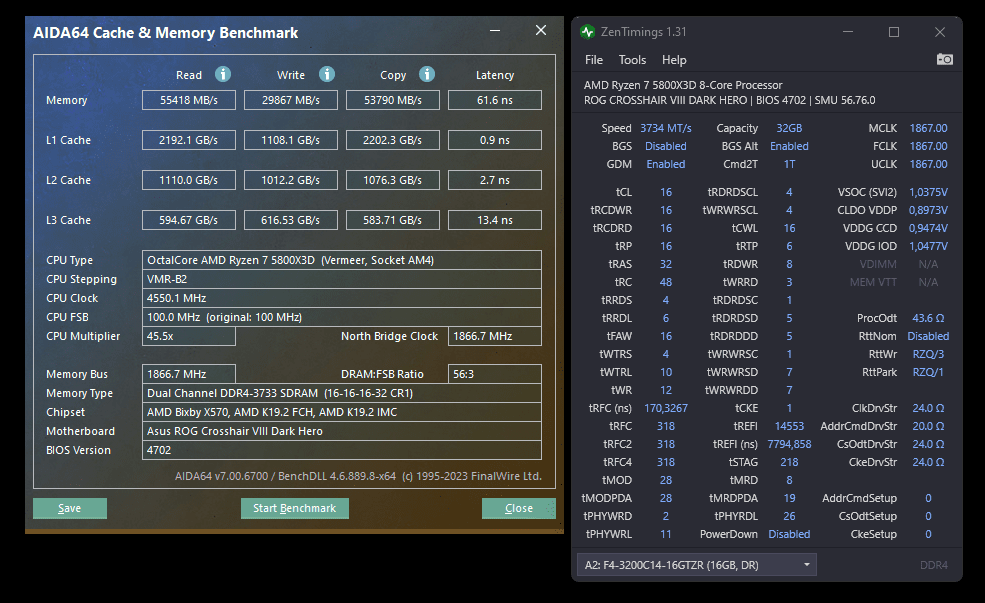Select the Memory Read value 55418 MB/s
The width and height of the screenshot is (985, 603).
[189, 100]
